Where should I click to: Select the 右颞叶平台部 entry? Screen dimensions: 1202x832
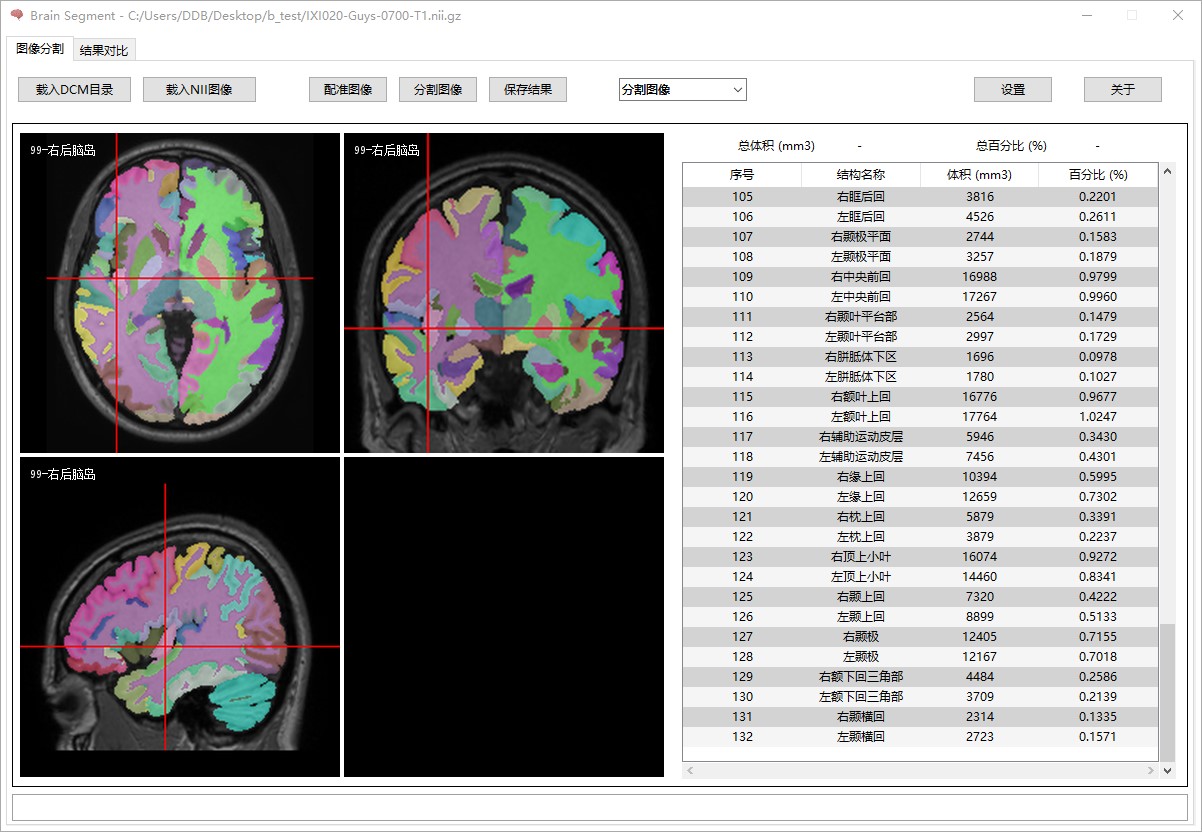coord(861,317)
